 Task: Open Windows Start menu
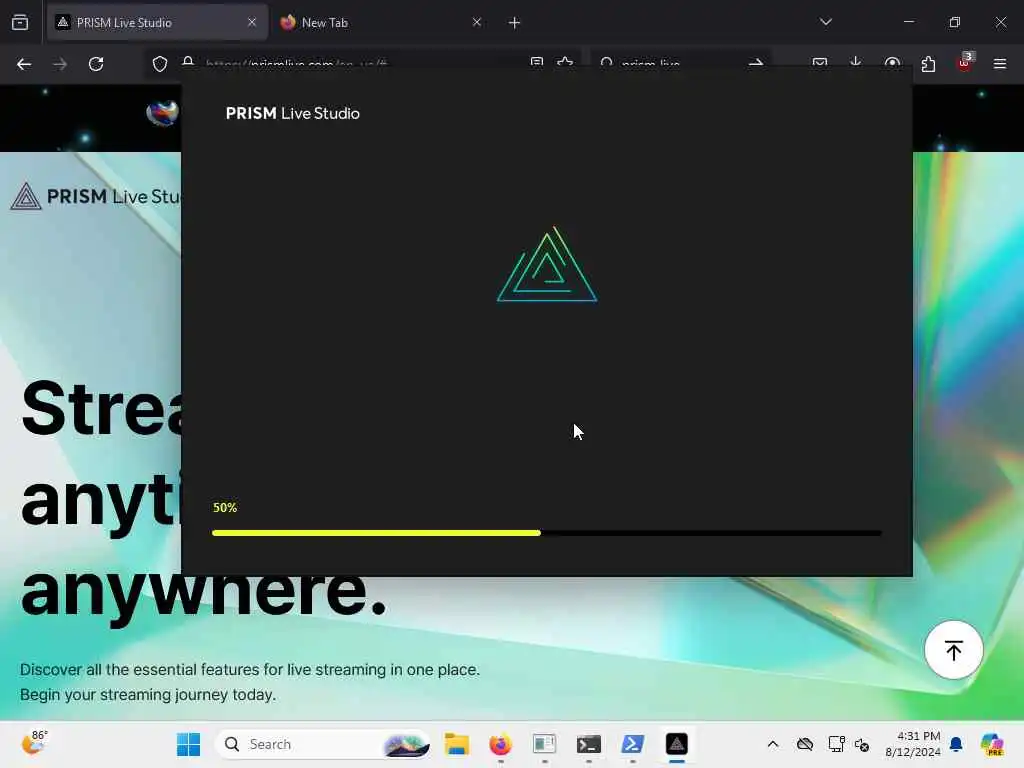pos(189,744)
